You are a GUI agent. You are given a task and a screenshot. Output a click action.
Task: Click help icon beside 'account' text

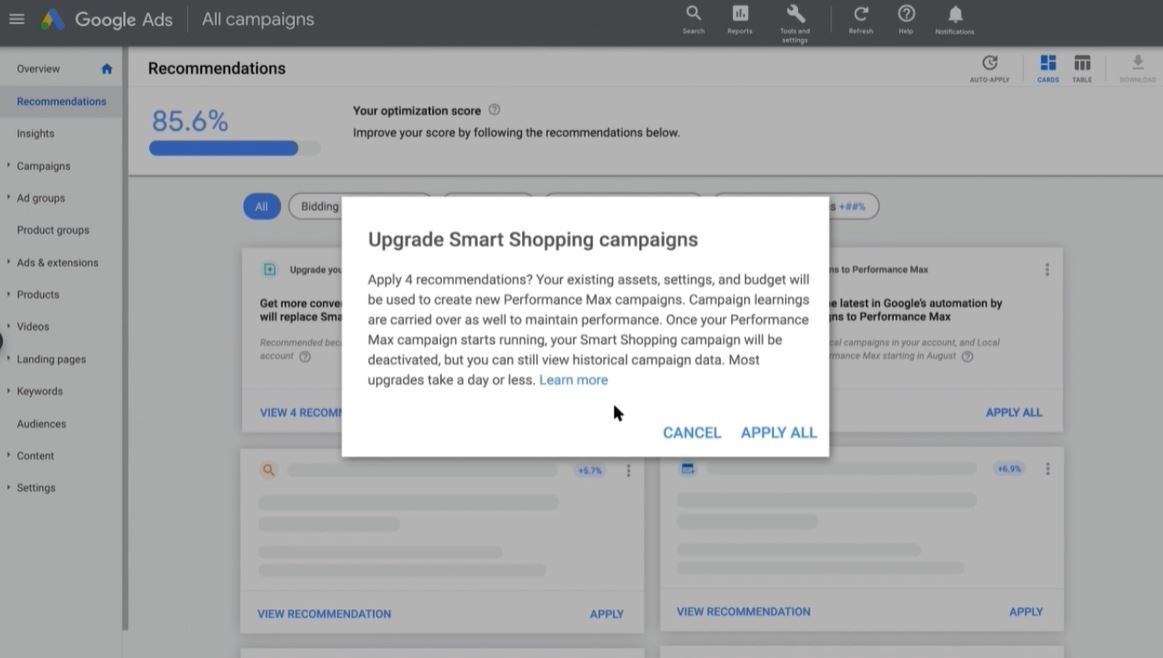pyautogui.click(x=305, y=356)
